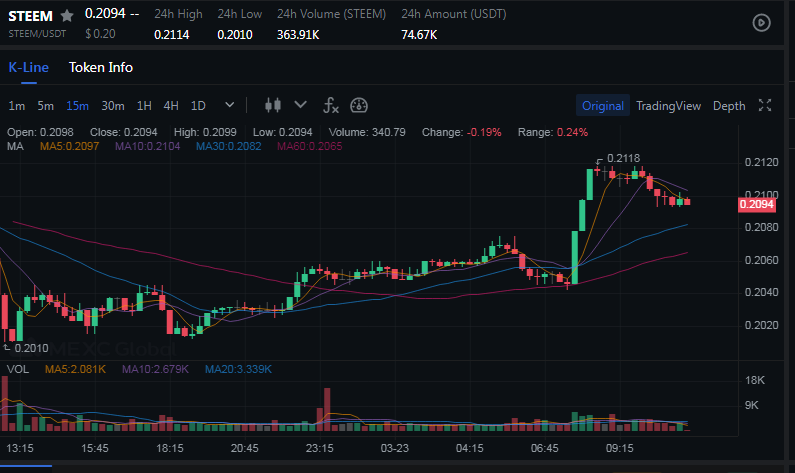
Task: Click the VOL indicator label
Action: pos(18,369)
